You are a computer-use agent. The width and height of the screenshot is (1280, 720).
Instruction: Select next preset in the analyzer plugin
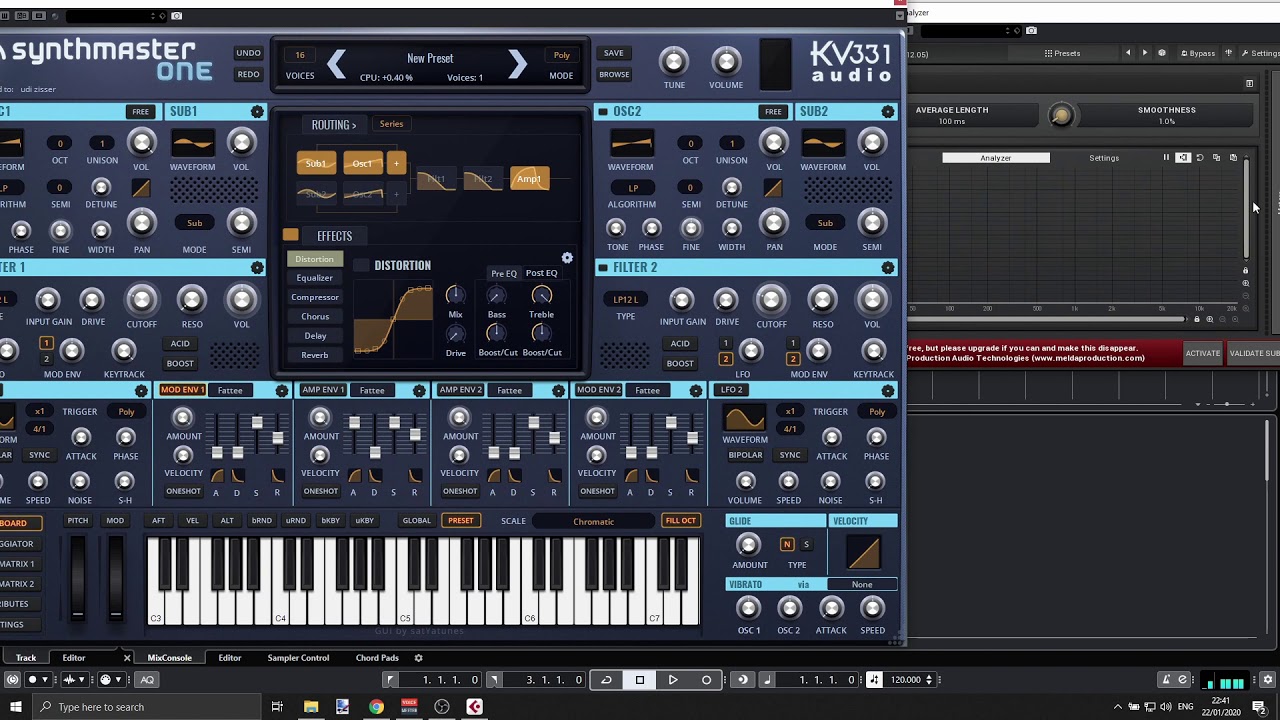1145,53
